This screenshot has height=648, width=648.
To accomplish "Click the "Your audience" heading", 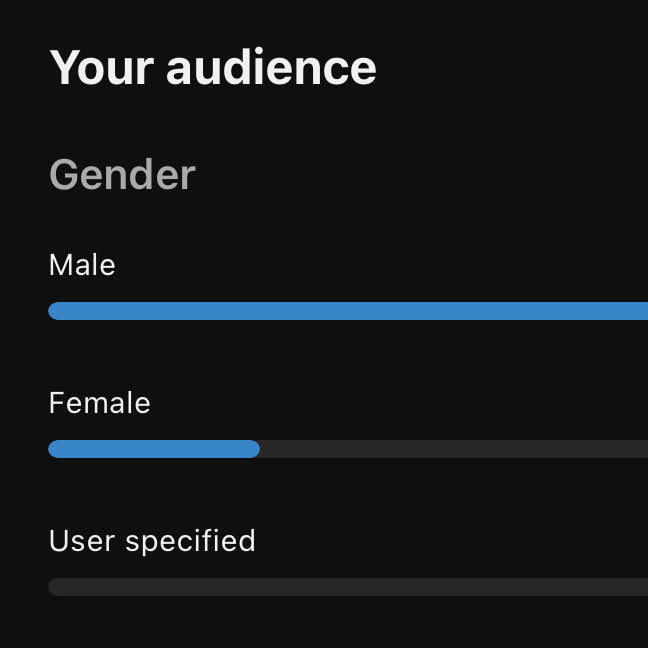I will click(x=213, y=68).
